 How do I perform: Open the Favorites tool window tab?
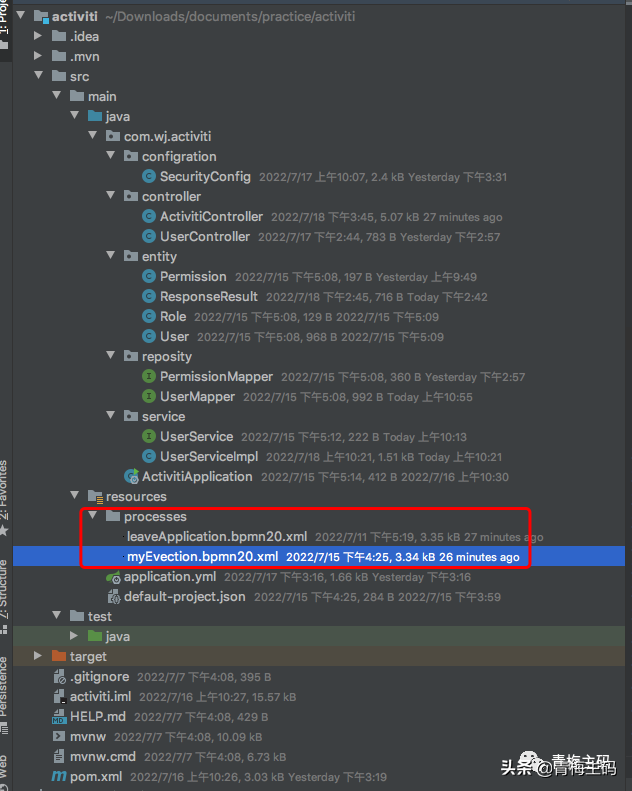pyautogui.click(x=4, y=497)
